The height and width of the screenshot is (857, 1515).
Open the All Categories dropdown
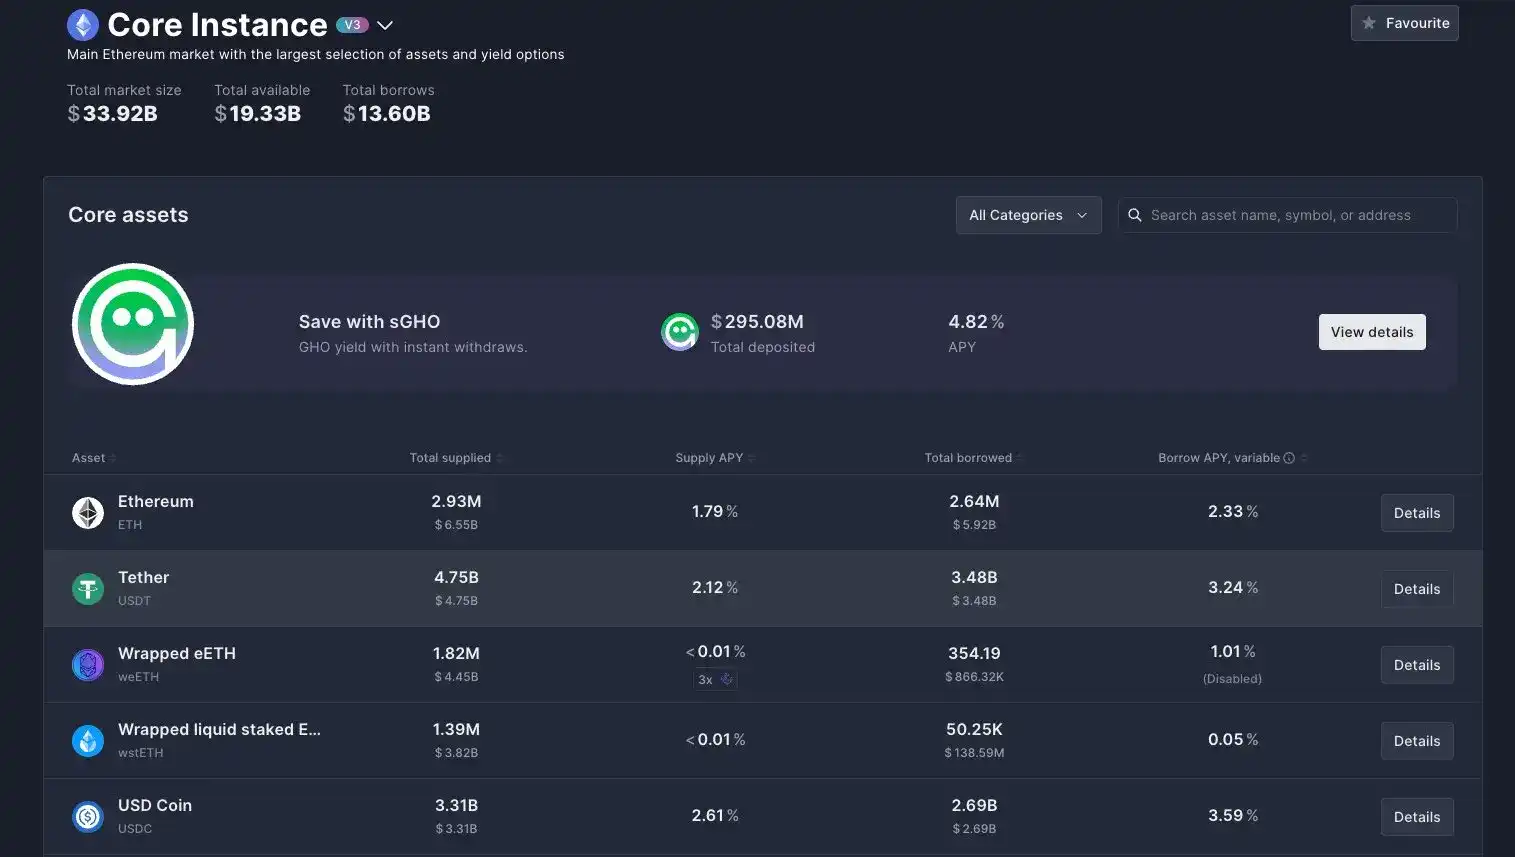click(1028, 214)
